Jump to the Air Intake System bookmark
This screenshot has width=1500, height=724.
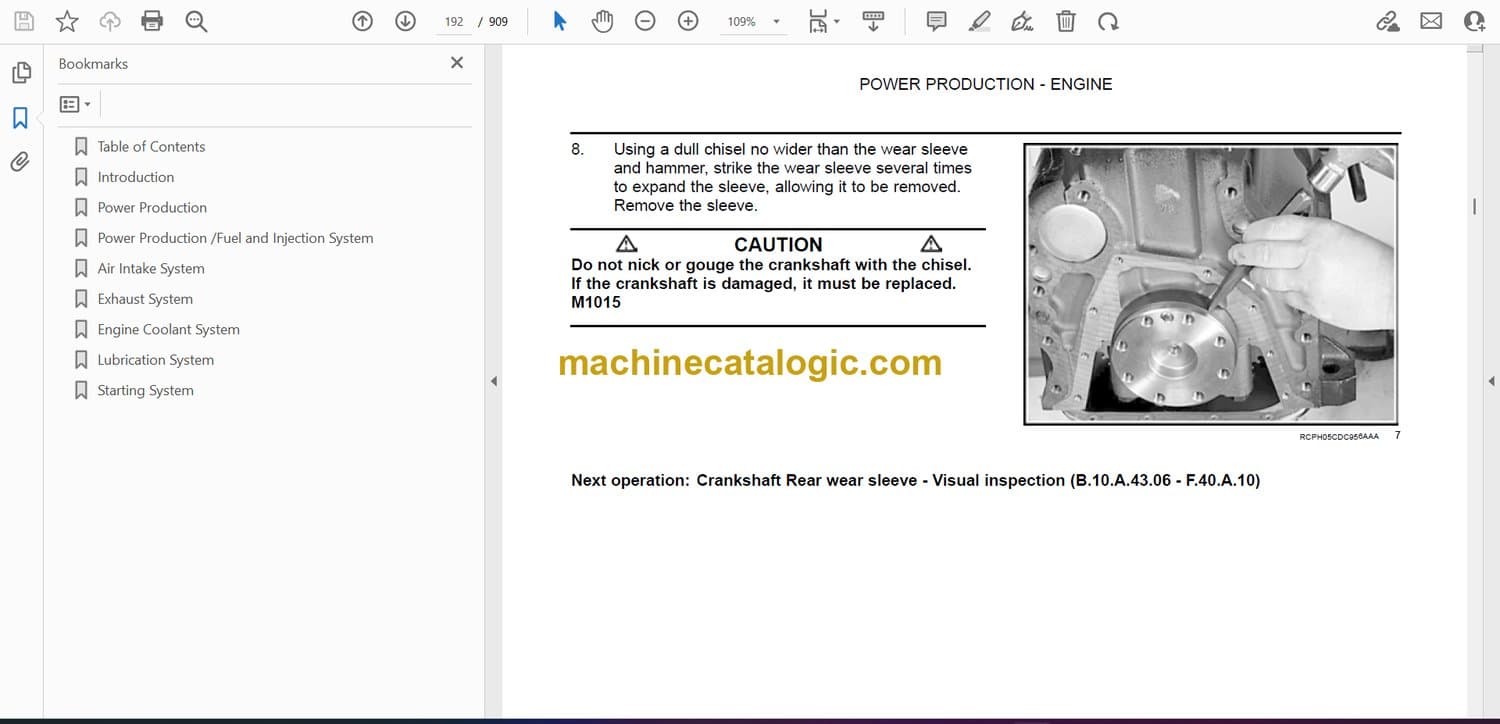(x=150, y=268)
